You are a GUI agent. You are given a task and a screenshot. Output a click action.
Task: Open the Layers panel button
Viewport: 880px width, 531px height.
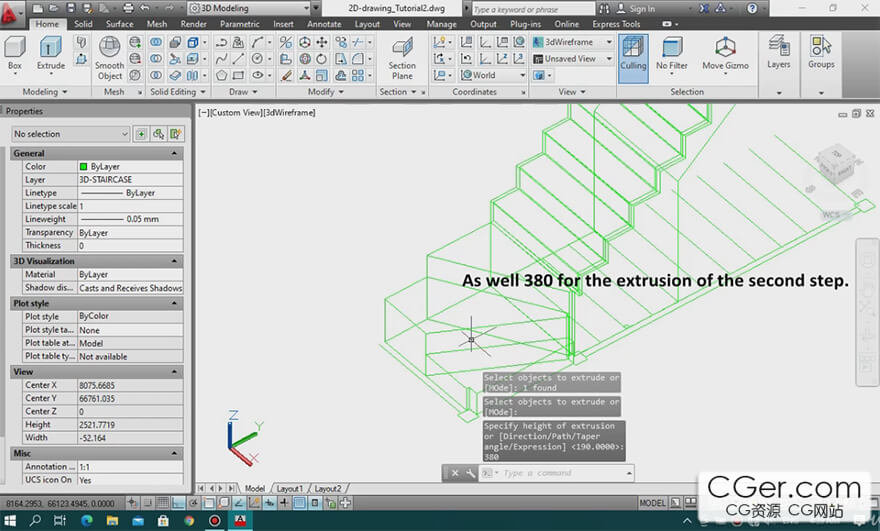coord(778,52)
